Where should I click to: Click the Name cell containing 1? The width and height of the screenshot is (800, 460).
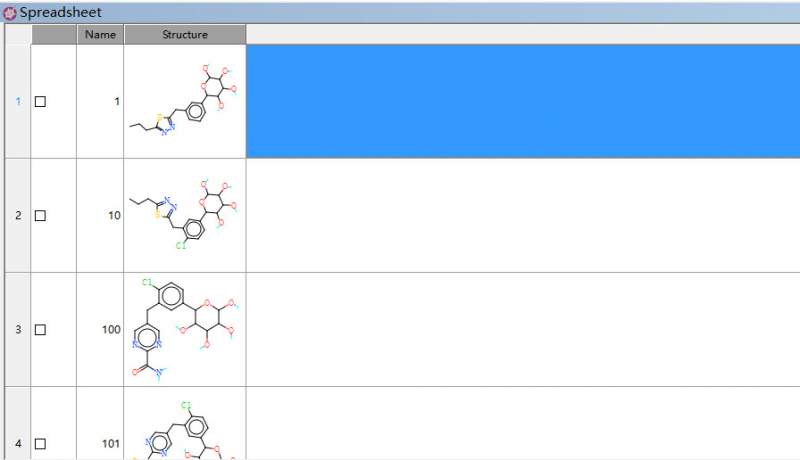[100, 101]
